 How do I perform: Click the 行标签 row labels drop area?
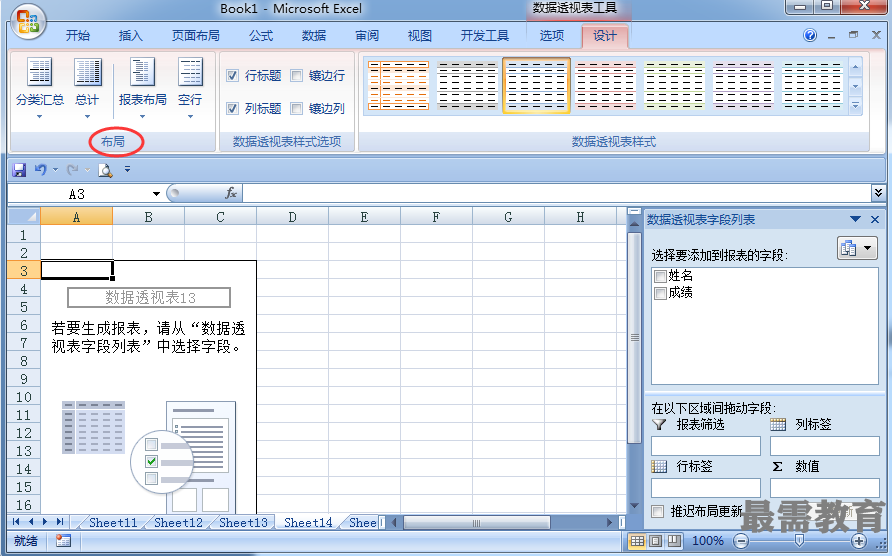point(705,488)
